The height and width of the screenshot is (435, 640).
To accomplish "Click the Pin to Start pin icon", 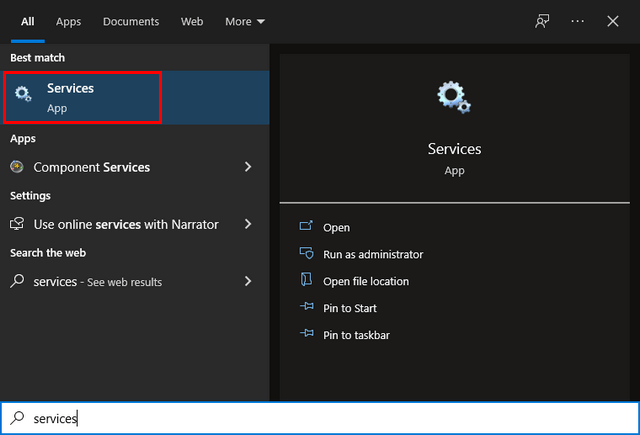I will click(307, 306).
